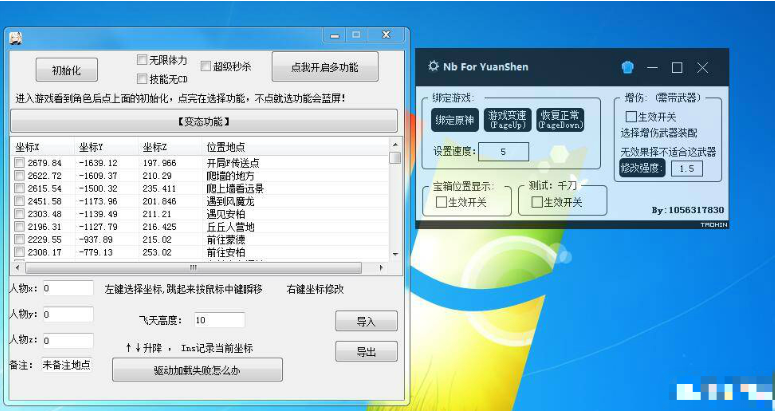The width and height of the screenshot is (775, 411).
Task: Minimize the left coordinate tool window
Action: (x=335, y=35)
